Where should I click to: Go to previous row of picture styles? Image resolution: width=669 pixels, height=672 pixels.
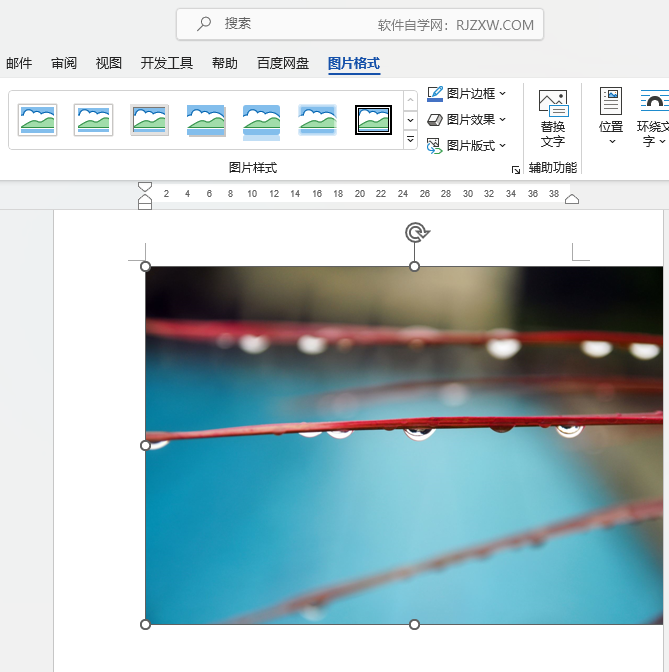pyautogui.click(x=410, y=100)
